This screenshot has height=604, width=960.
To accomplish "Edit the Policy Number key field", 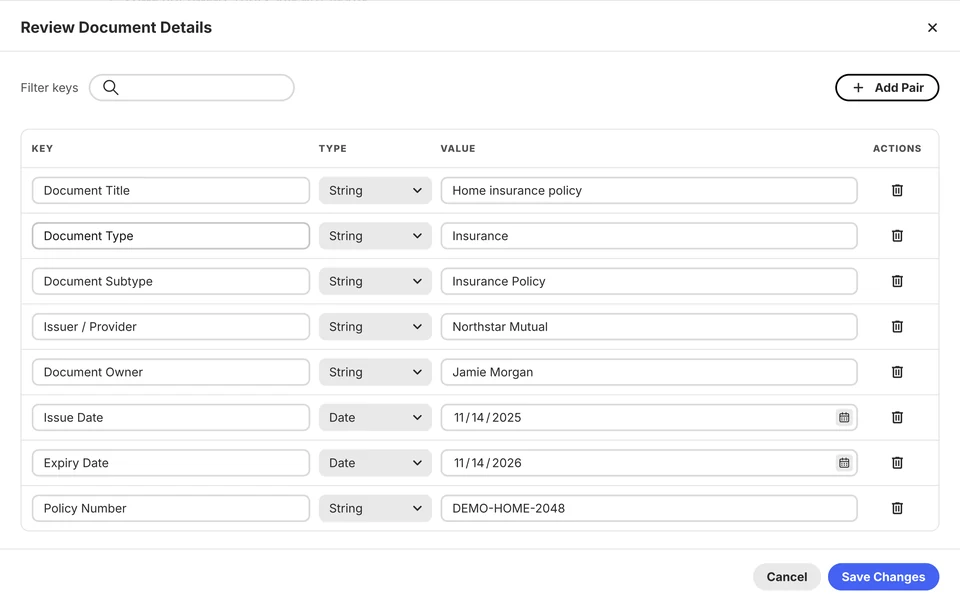I will coord(171,508).
